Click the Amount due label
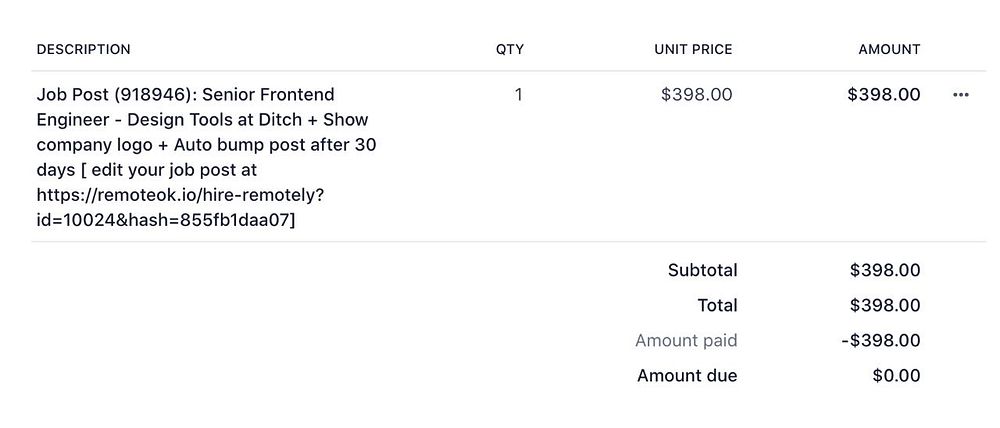The width and height of the screenshot is (1000, 428). (687, 376)
